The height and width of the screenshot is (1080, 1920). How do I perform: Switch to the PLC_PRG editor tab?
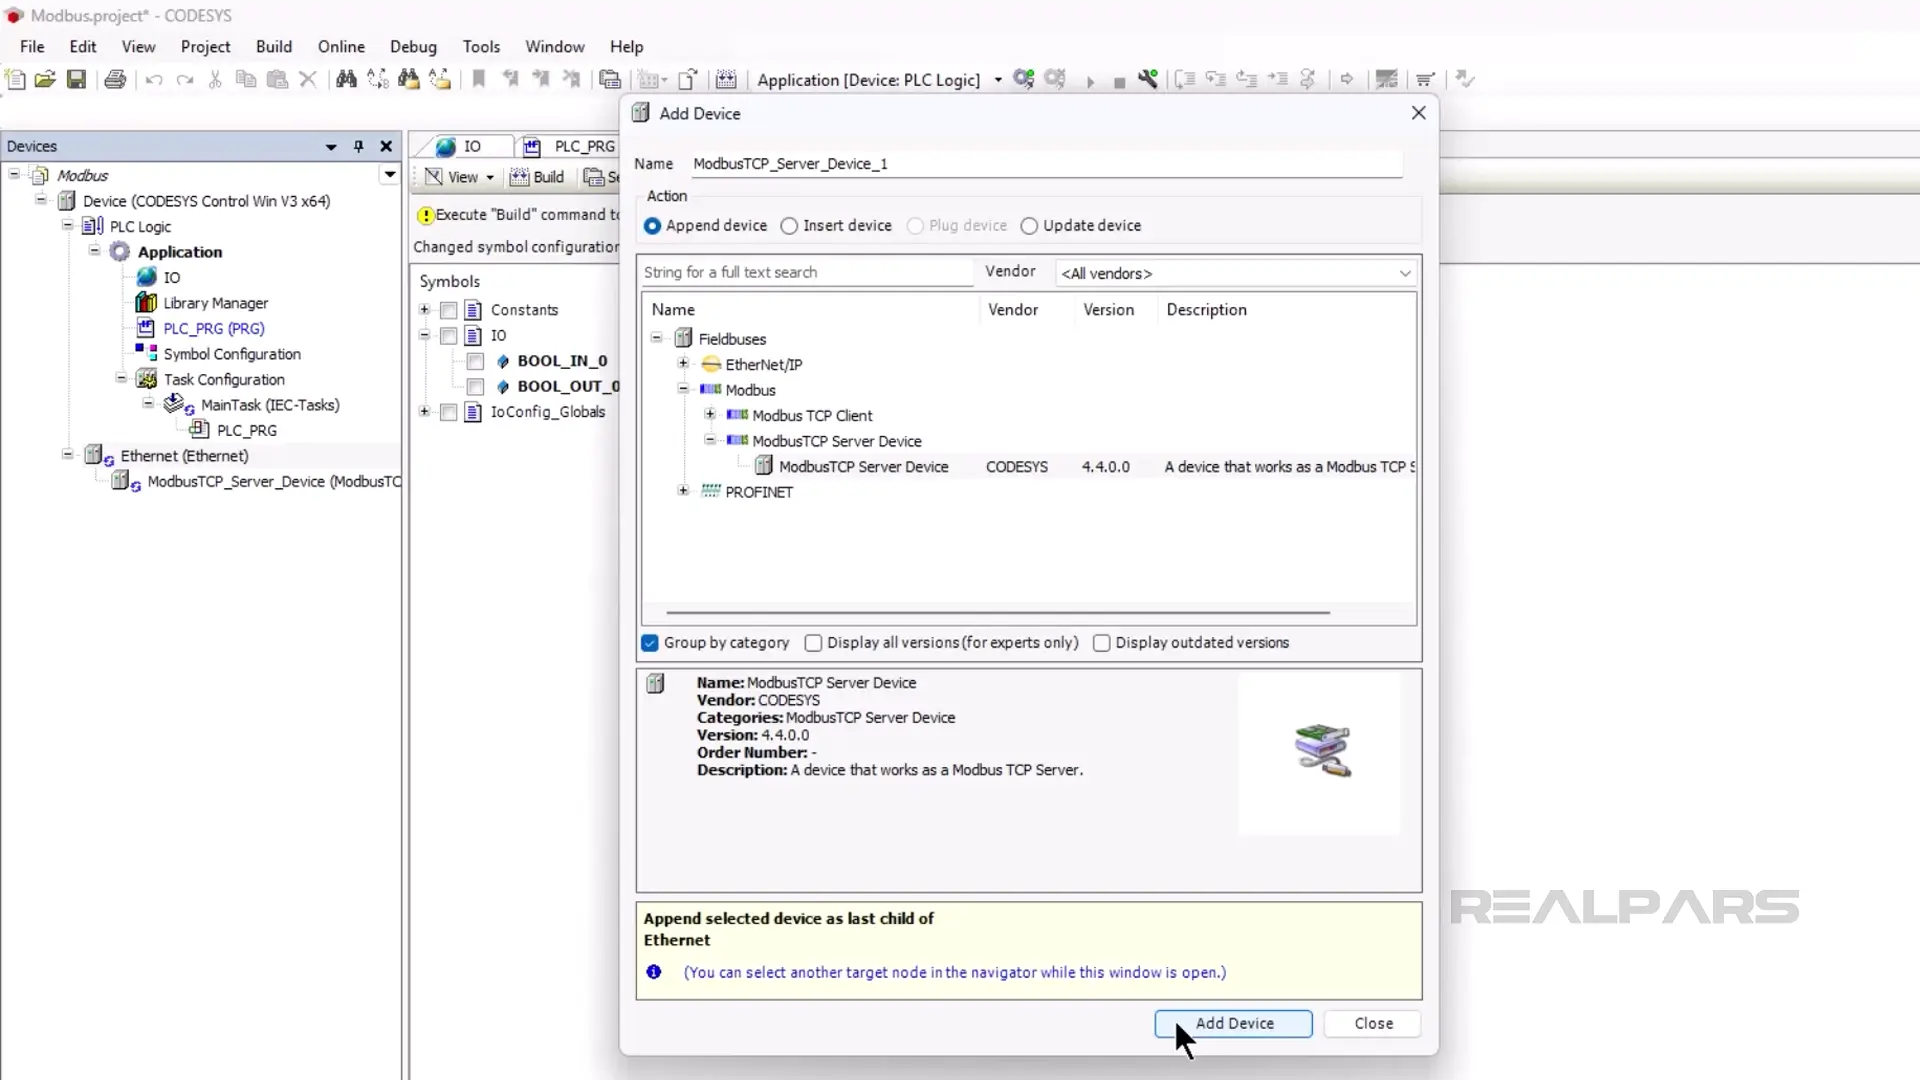point(570,147)
